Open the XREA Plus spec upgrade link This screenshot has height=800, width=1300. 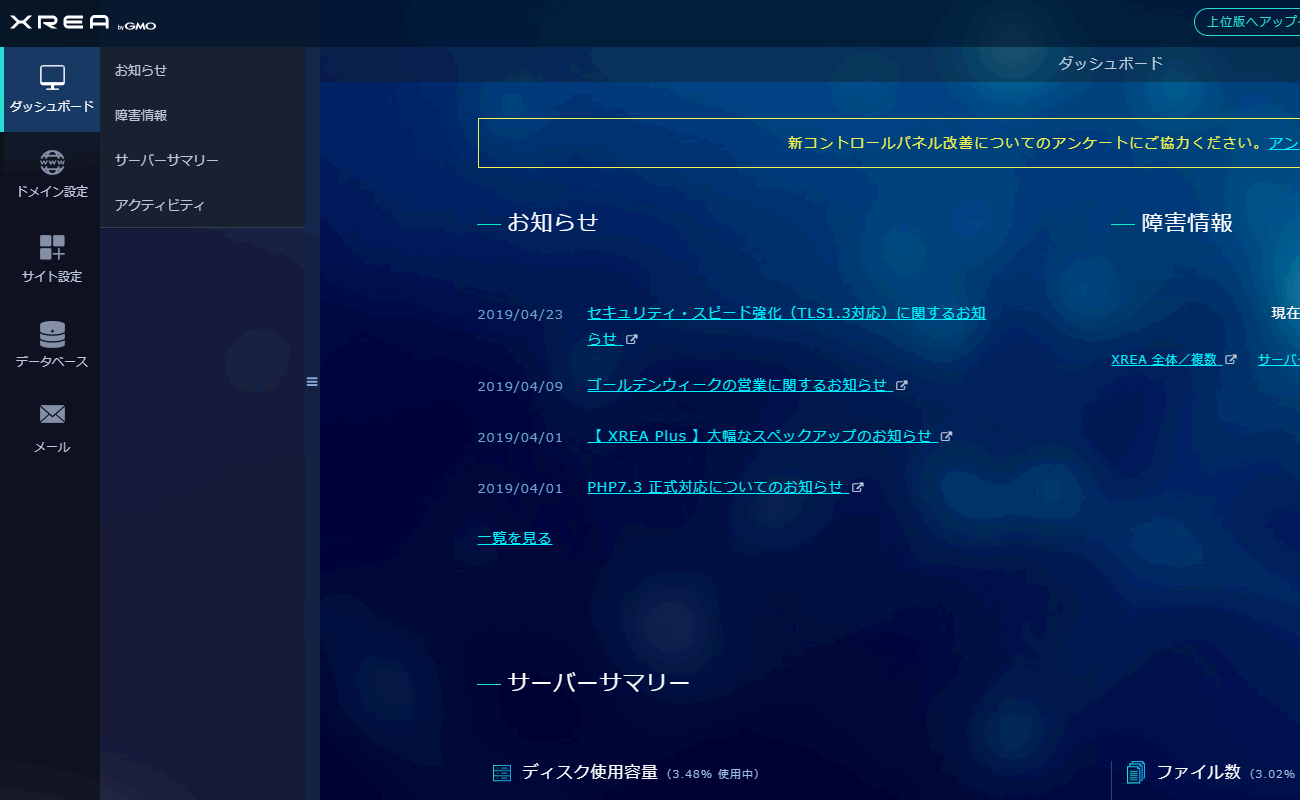759,436
